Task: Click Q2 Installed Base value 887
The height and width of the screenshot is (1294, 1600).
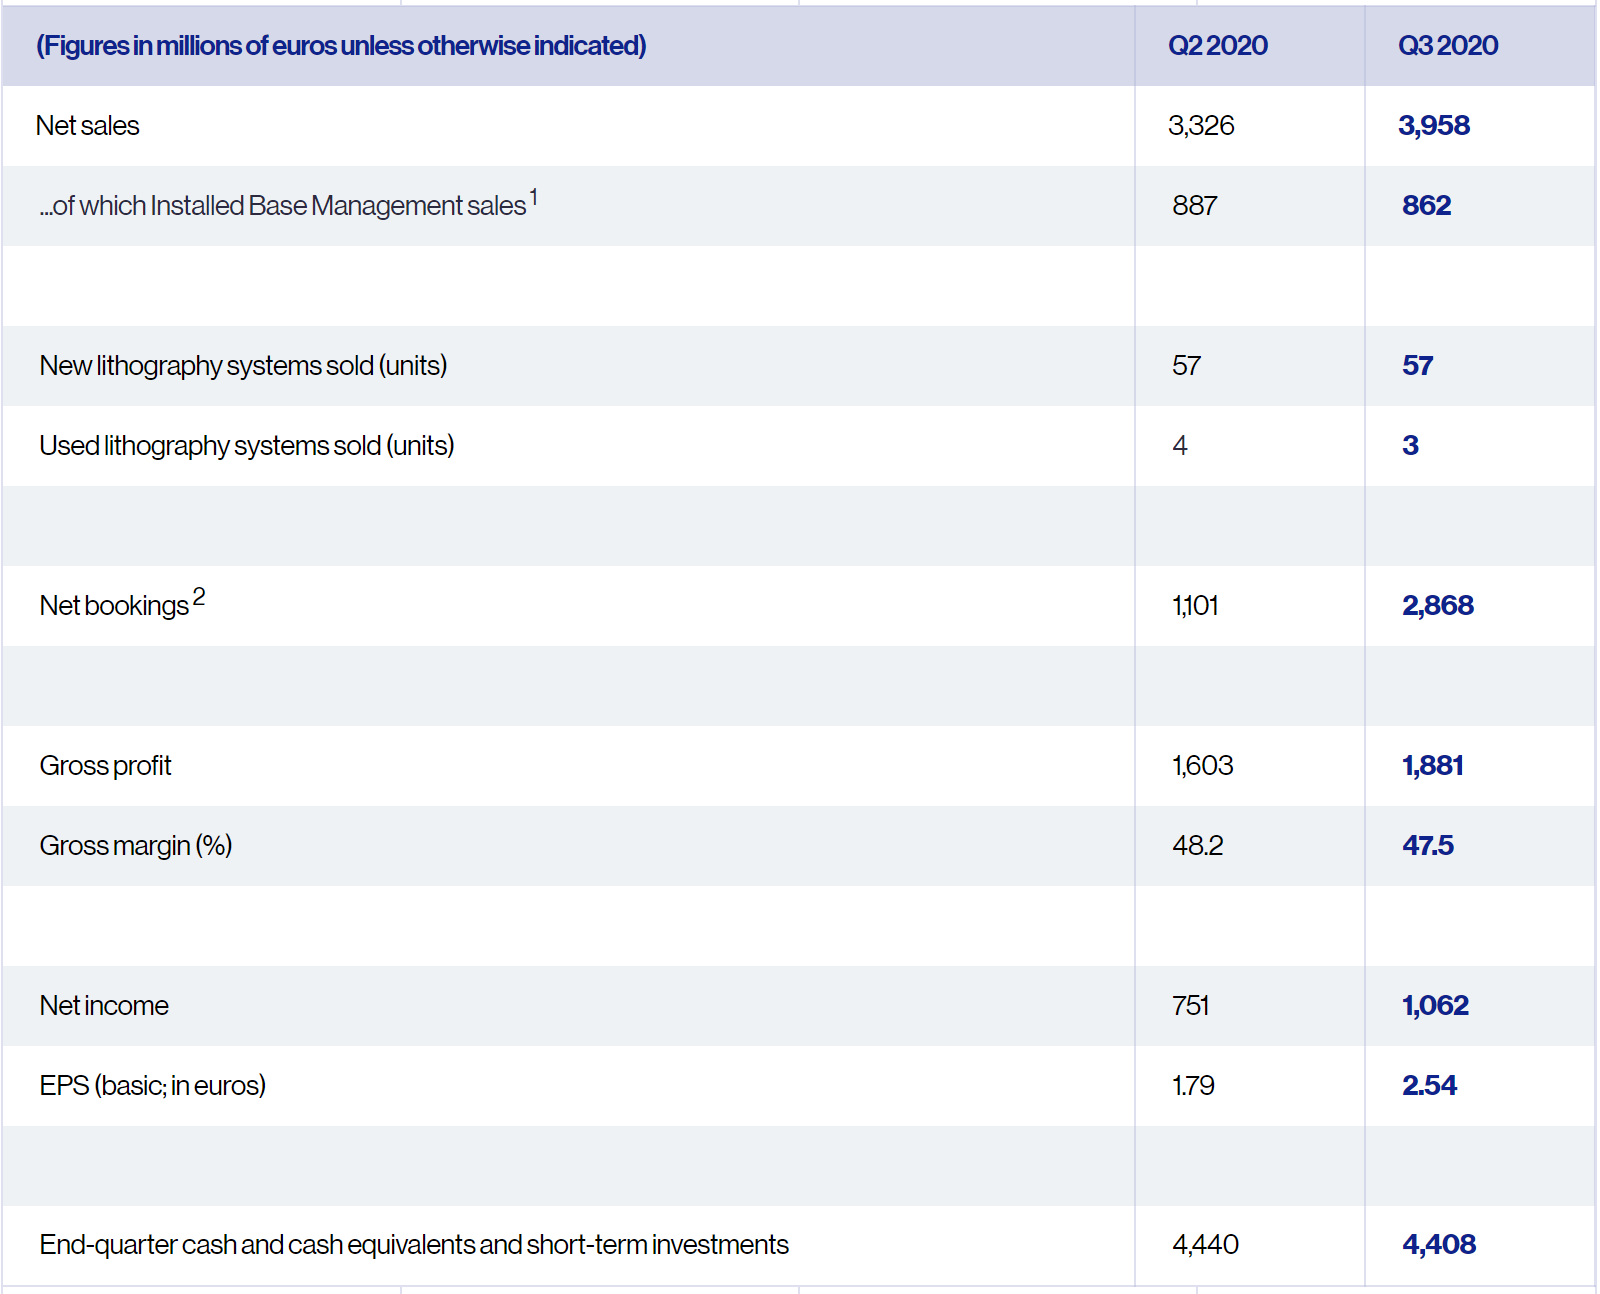Action: [1194, 206]
